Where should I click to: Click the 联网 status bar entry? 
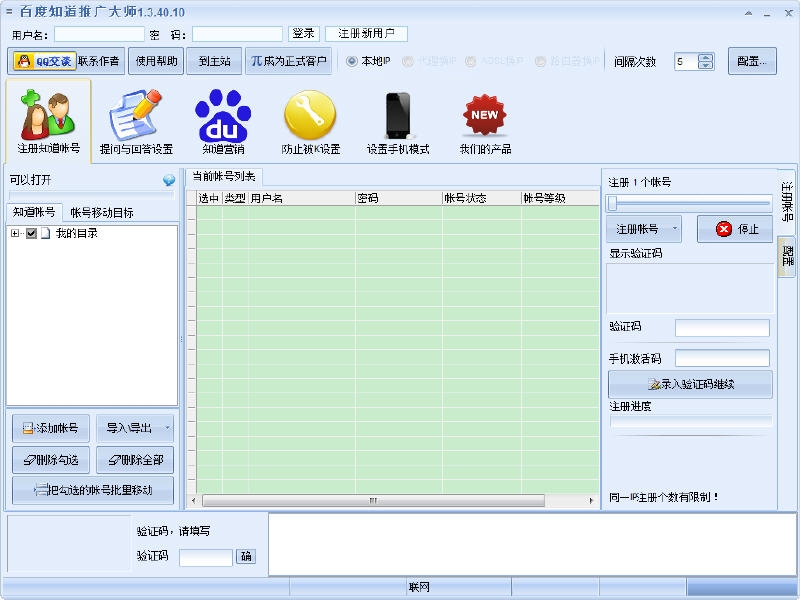click(419, 587)
